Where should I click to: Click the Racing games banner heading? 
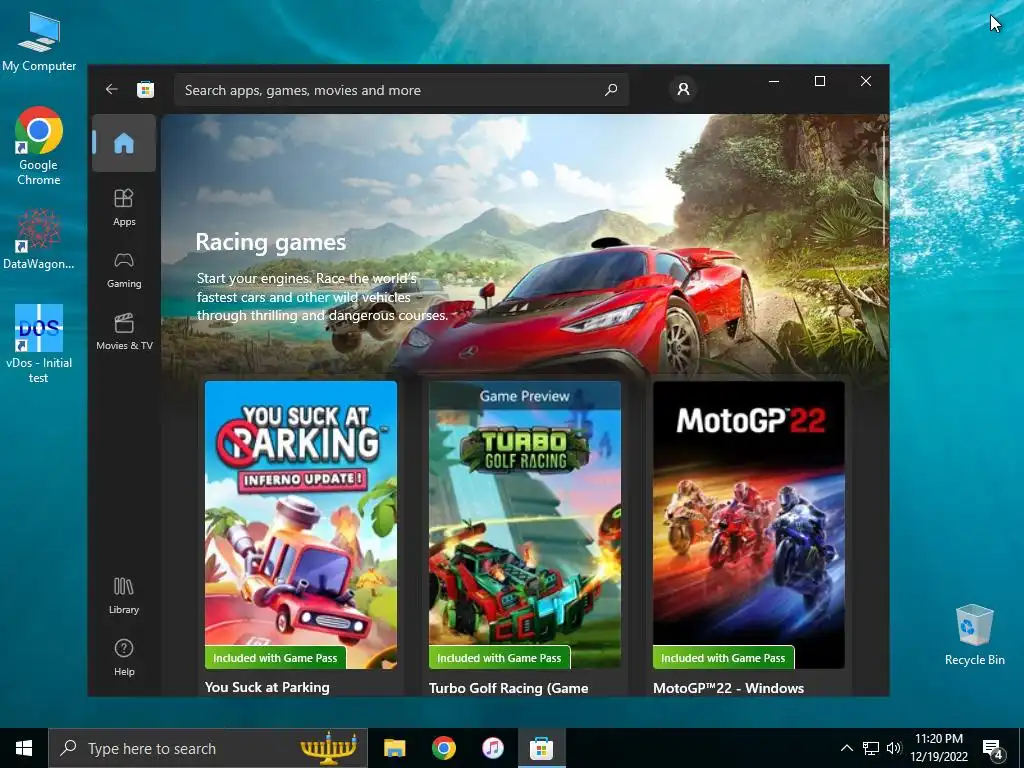[x=270, y=242]
